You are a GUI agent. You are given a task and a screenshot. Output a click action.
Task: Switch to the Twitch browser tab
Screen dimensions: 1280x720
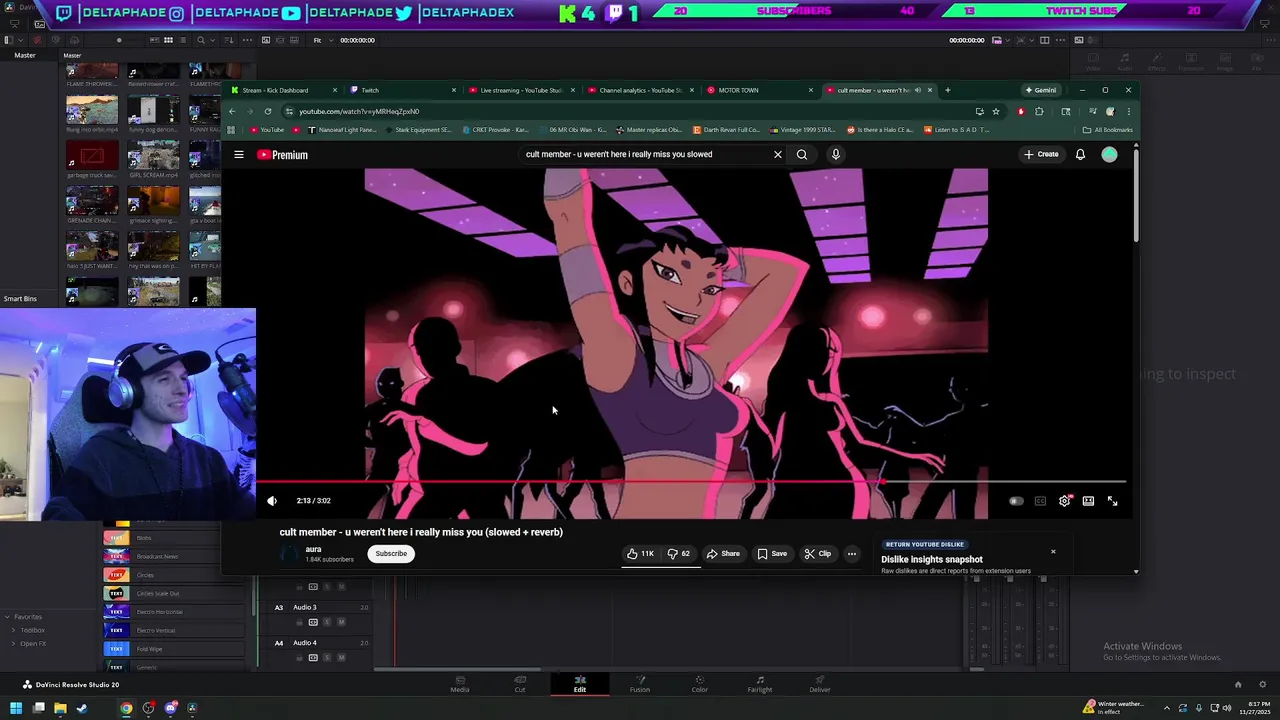point(401,90)
